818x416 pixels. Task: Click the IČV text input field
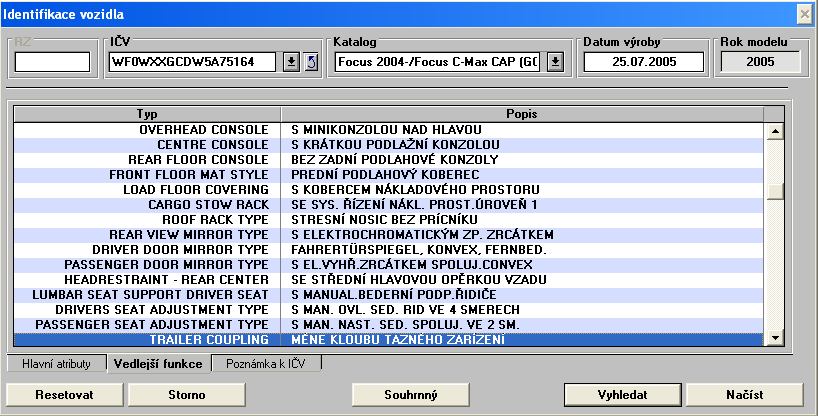coord(194,62)
